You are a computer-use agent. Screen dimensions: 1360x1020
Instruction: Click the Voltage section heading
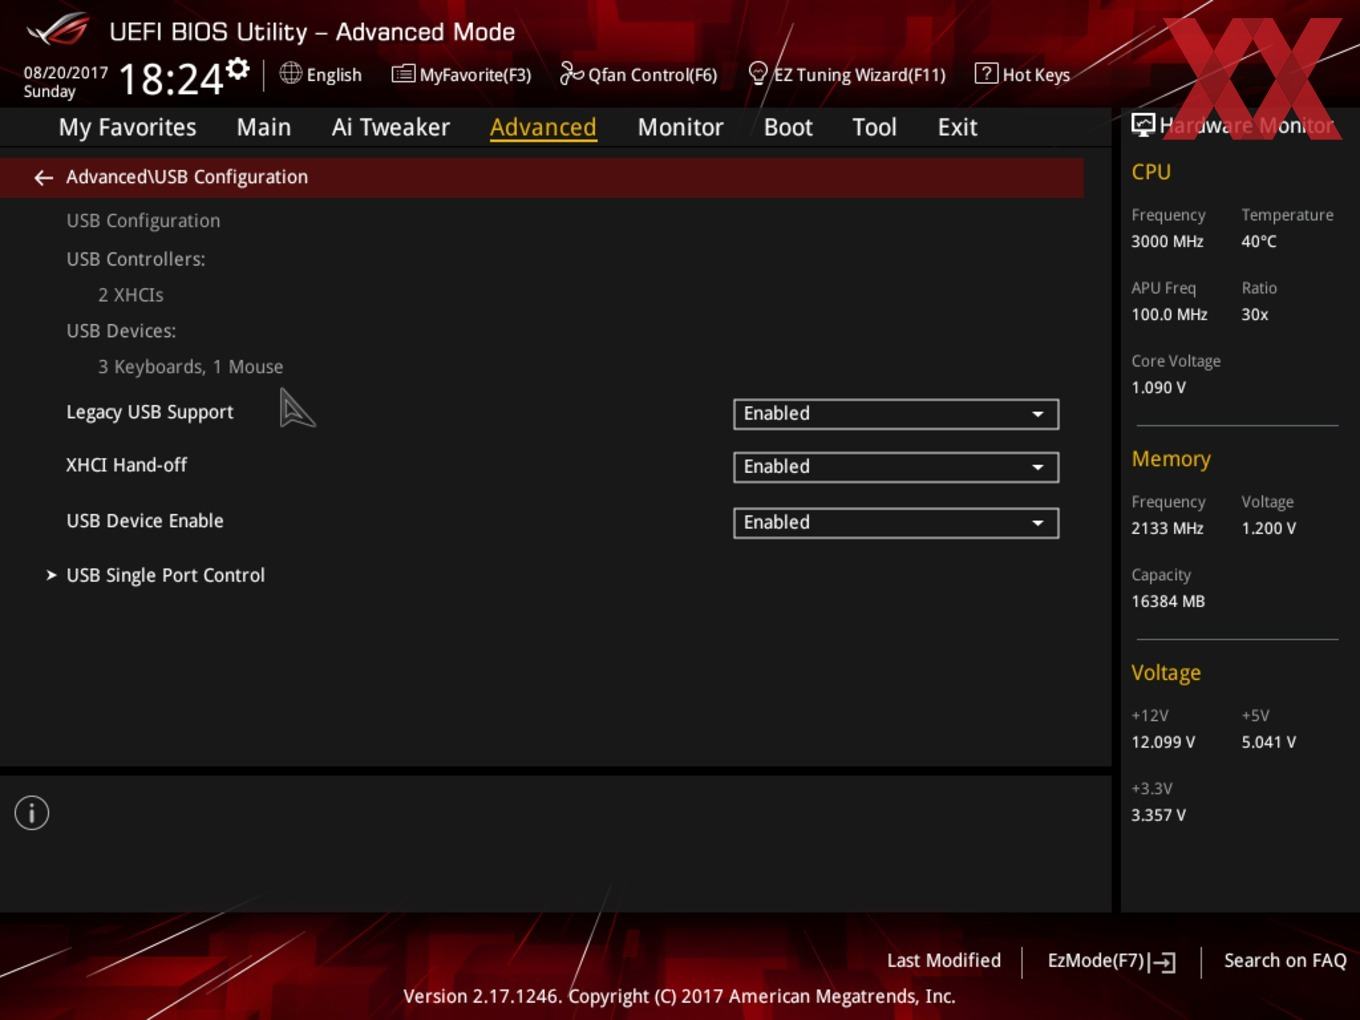click(x=1166, y=673)
